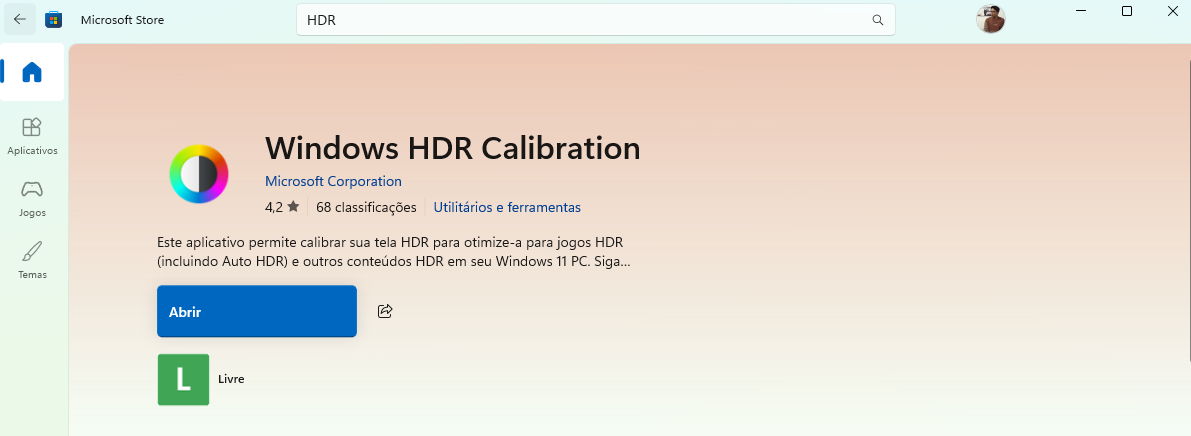The height and width of the screenshot is (436, 1191).
Task: Click the Windows HDR Calibration title
Action: pos(453,148)
